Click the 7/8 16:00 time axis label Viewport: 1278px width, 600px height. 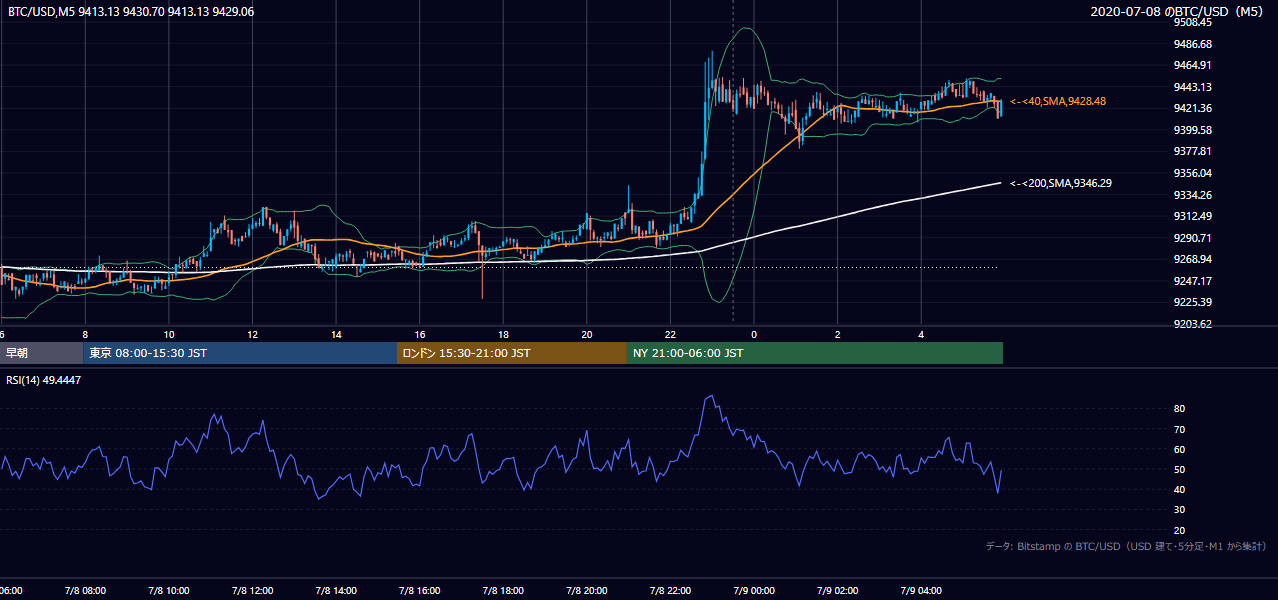coord(420,591)
